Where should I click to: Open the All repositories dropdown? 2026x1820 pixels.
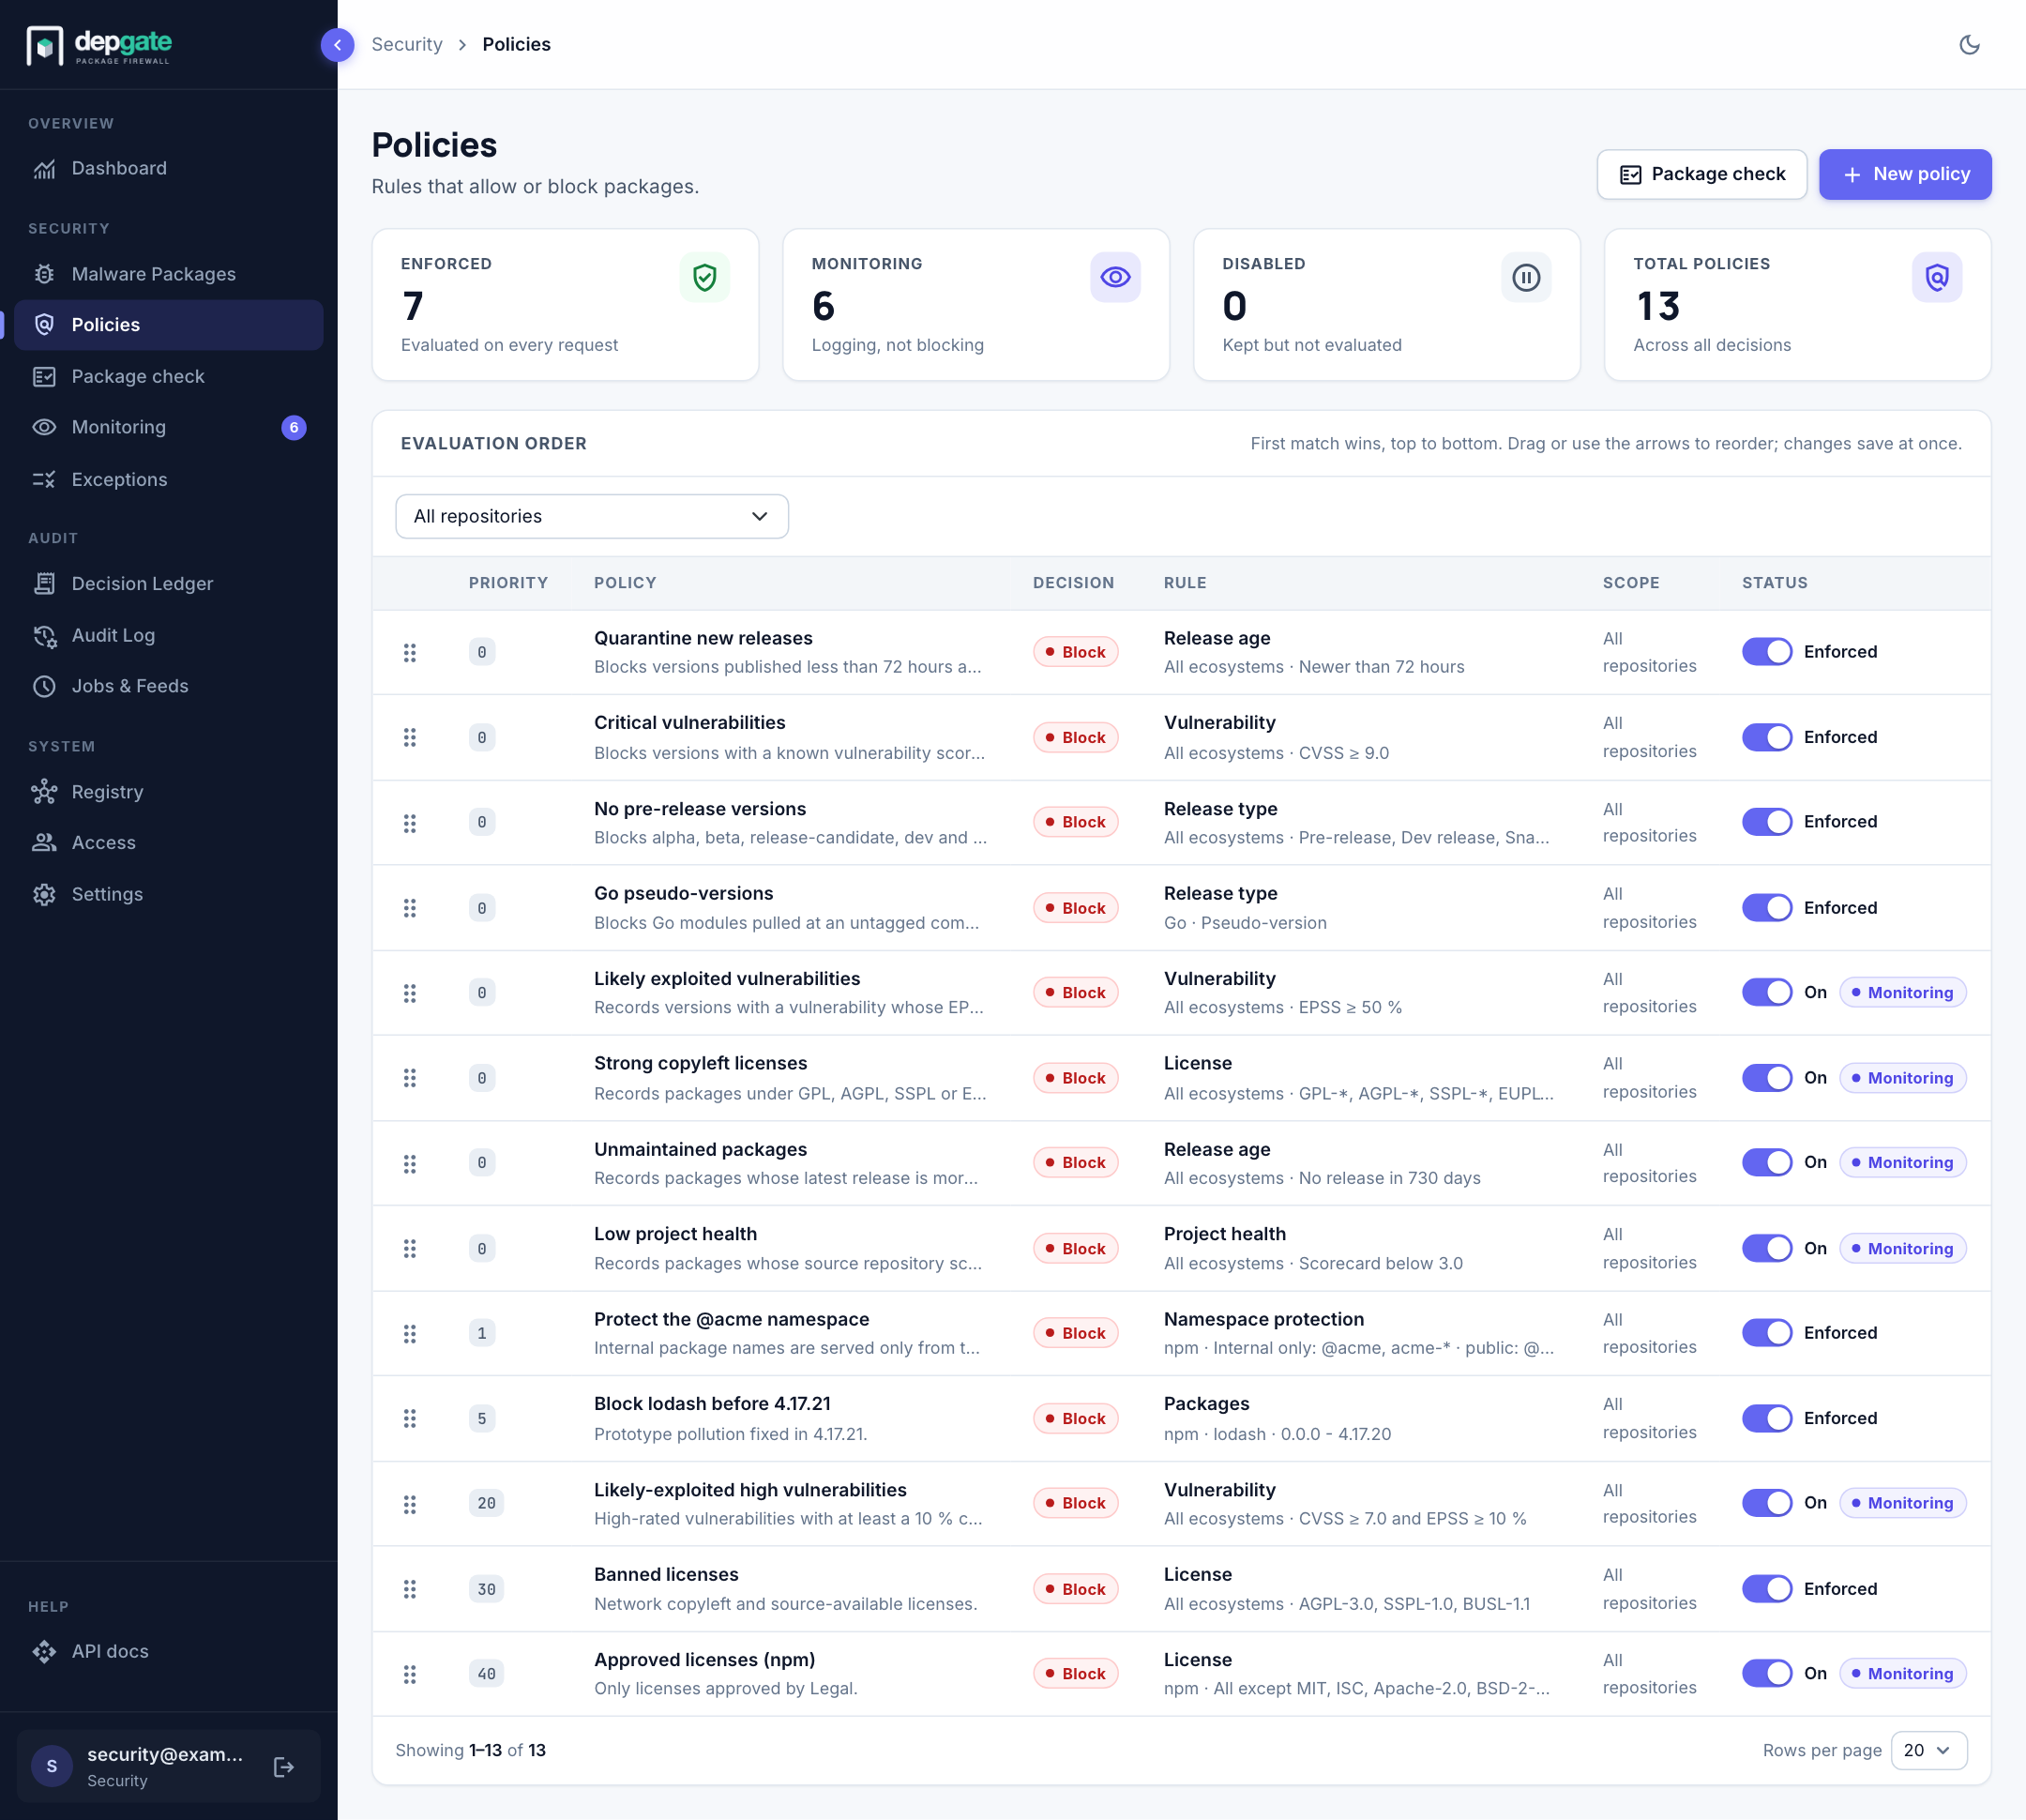[x=591, y=516]
